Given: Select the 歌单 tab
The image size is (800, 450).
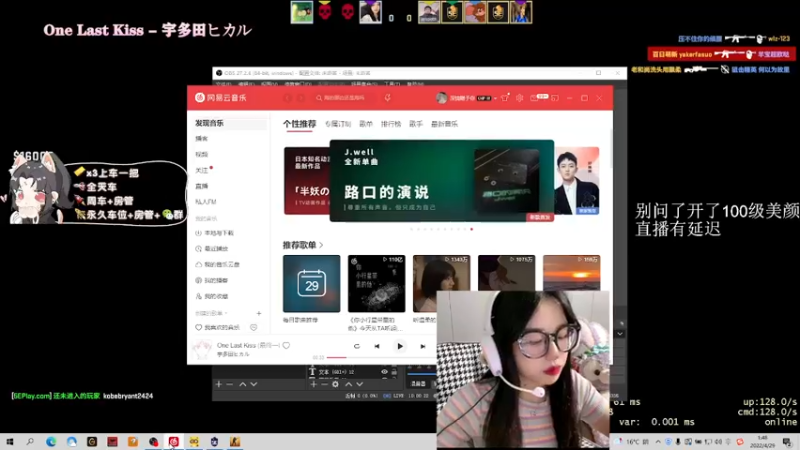Looking at the screenshot, I should (x=366, y=124).
